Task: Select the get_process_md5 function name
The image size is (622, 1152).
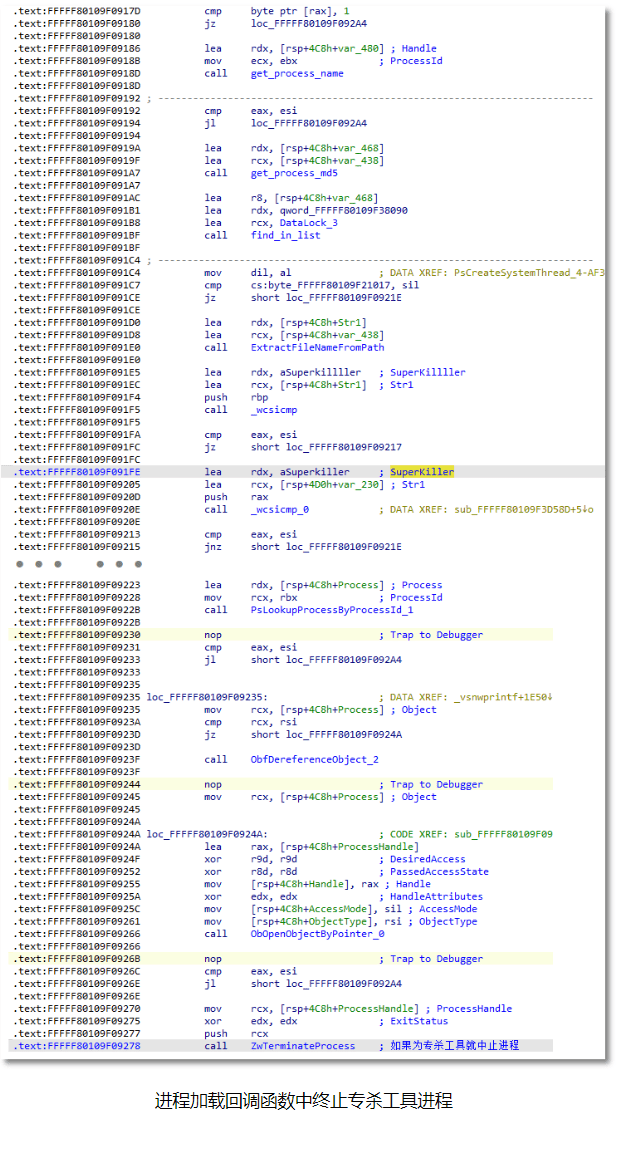Action: [294, 173]
